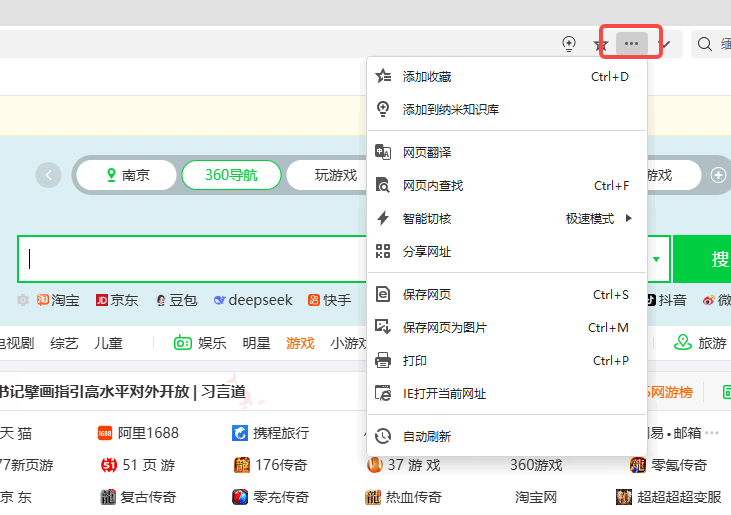Screen dimensions: 731x515
Task: Click the plus icon to add navigation tab
Action: [x=718, y=175]
